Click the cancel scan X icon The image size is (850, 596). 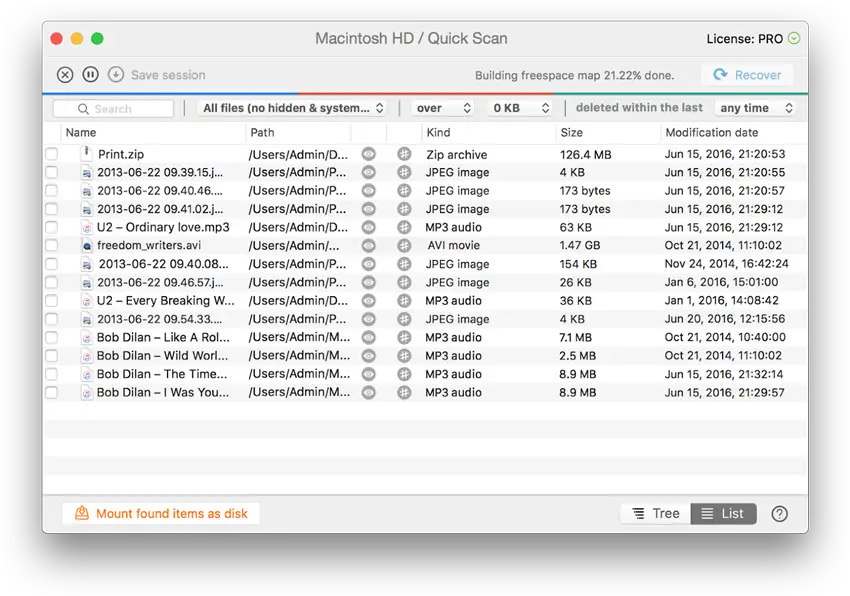pyautogui.click(x=65, y=75)
